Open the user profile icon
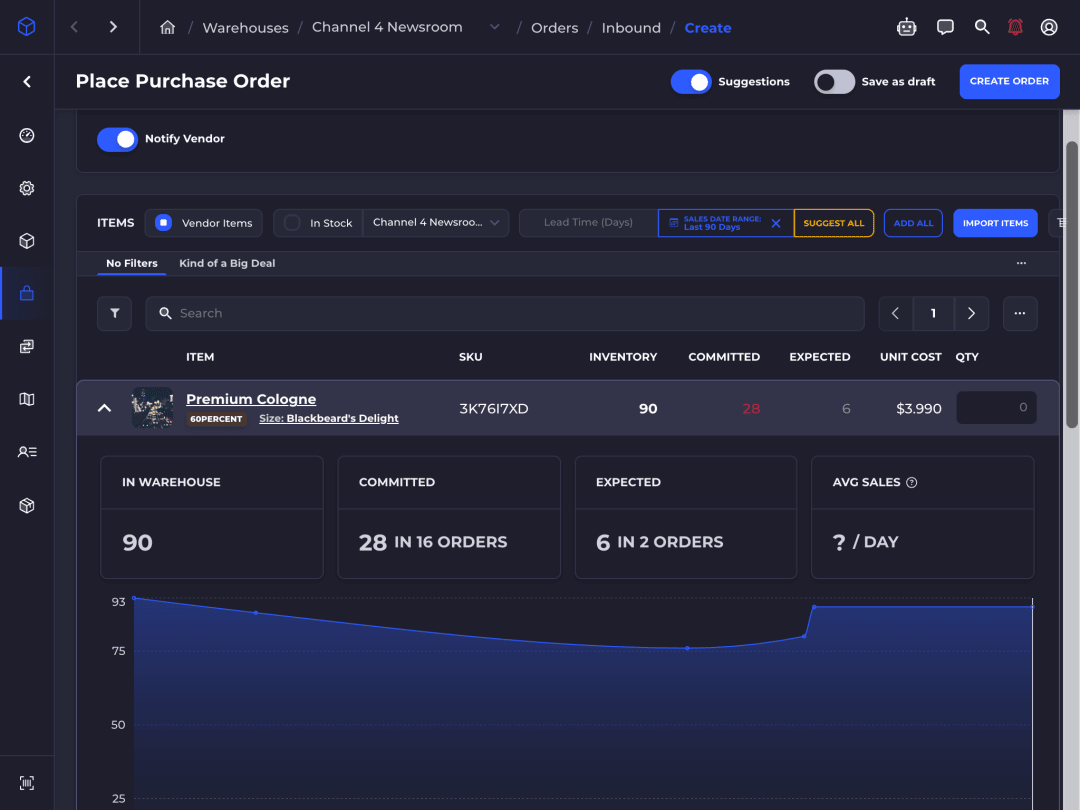This screenshot has width=1080, height=810. [x=1049, y=27]
